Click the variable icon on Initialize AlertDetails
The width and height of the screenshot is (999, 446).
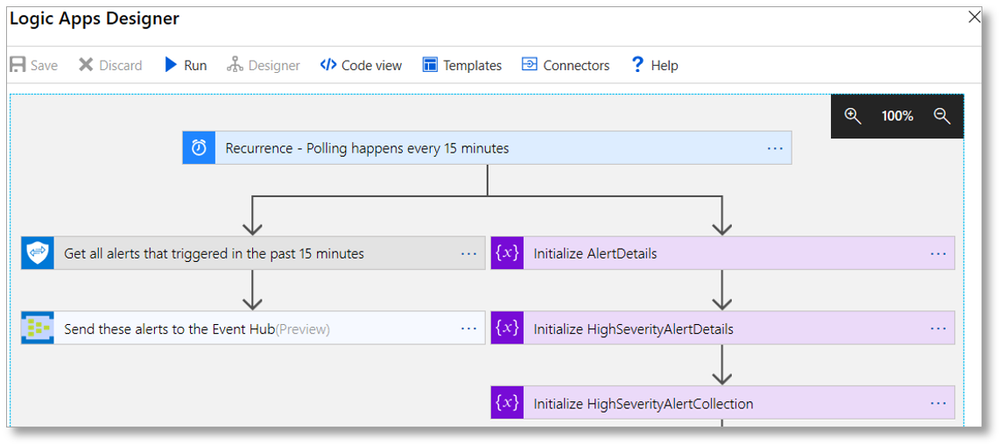[507, 254]
